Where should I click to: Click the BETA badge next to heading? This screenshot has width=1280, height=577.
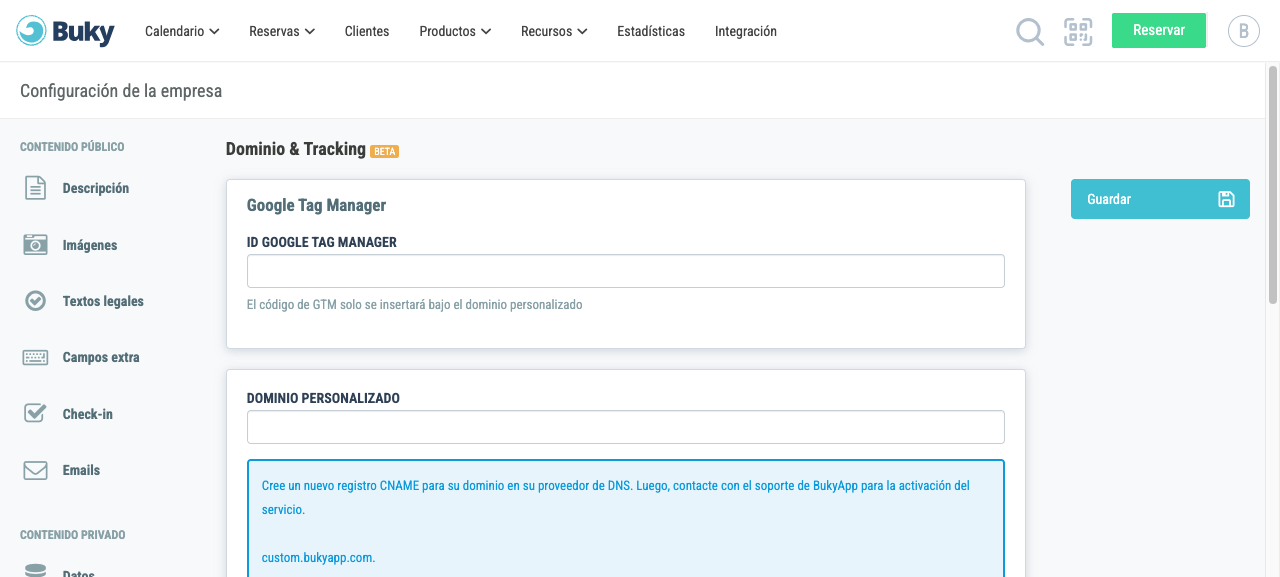(x=385, y=152)
